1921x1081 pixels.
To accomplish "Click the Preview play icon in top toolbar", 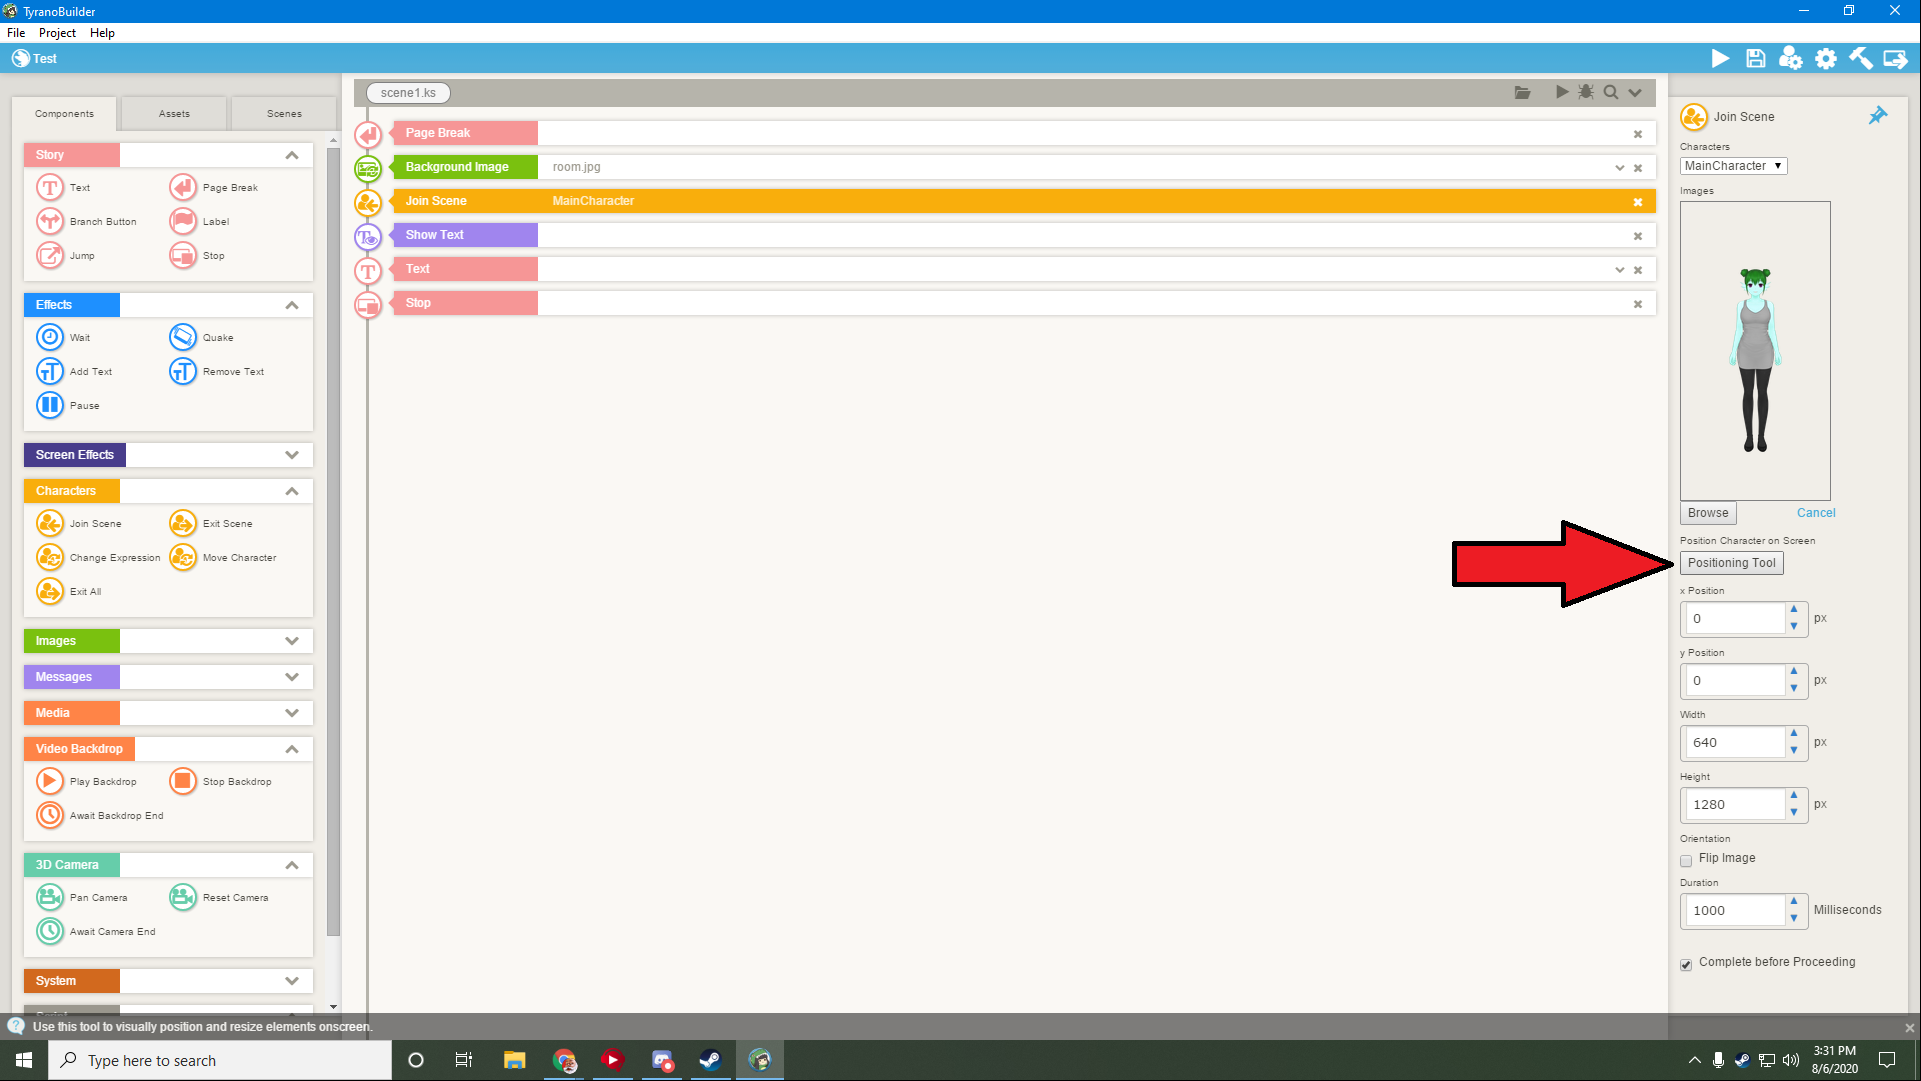I will (x=1720, y=59).
